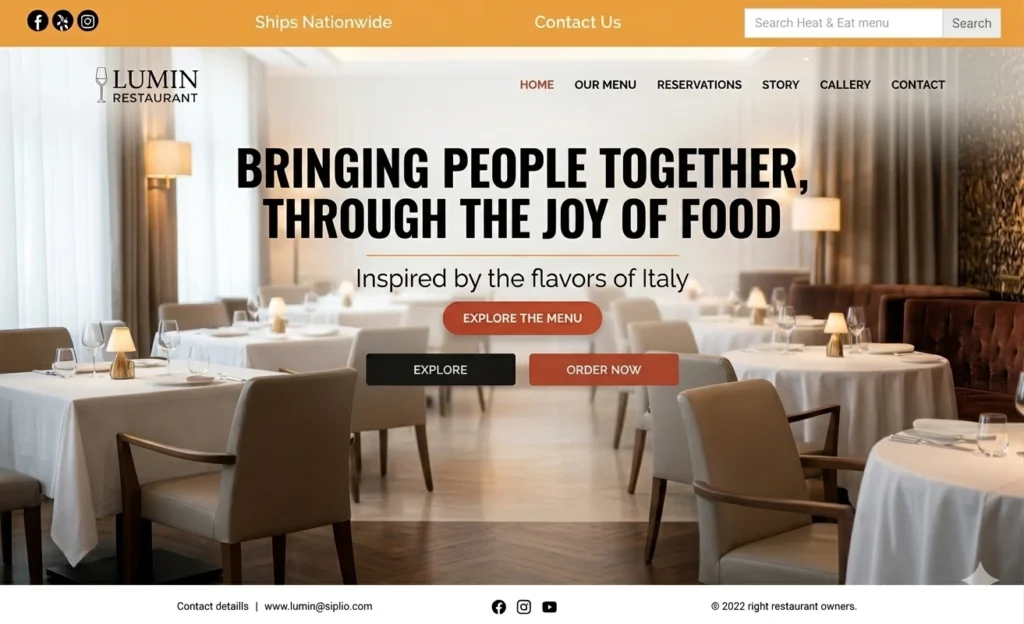
Task: Open the RESERVATIONS navigation item
Action: click(x=699, y=85)
